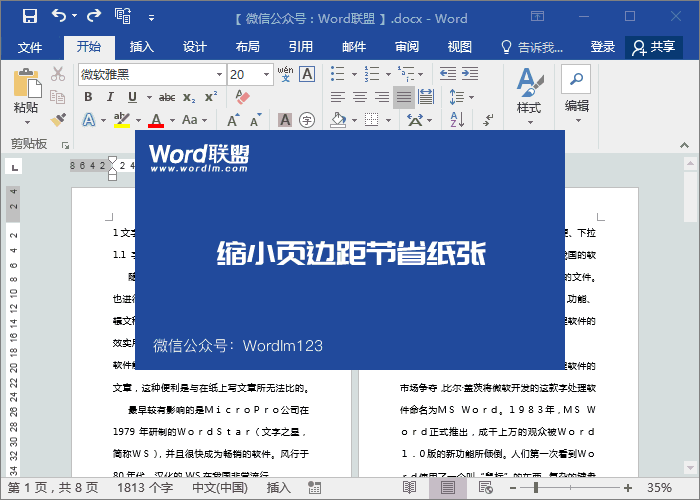Screen dimensions: 700x500
Task: Click the multilevel list icon
Action: coord(405,74)
